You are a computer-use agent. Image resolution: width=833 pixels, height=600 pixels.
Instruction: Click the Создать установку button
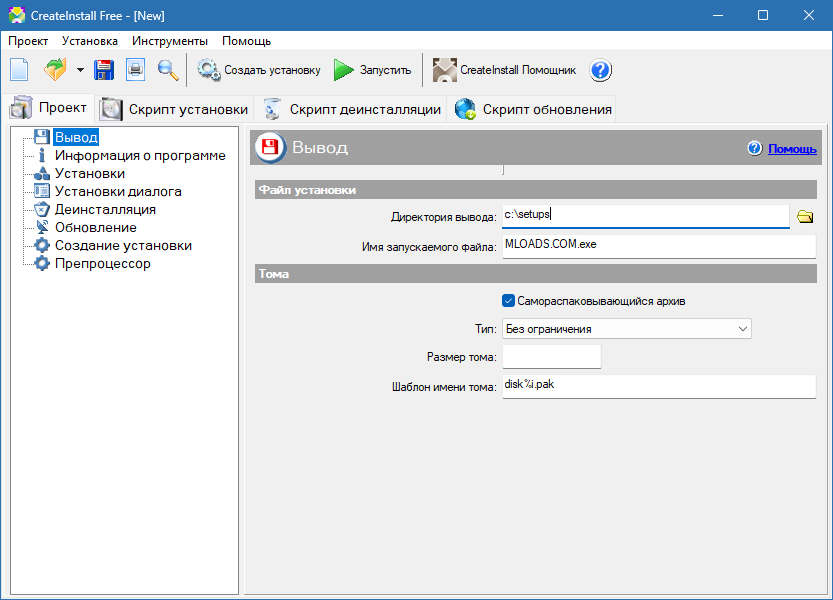[x=259, y=70]
